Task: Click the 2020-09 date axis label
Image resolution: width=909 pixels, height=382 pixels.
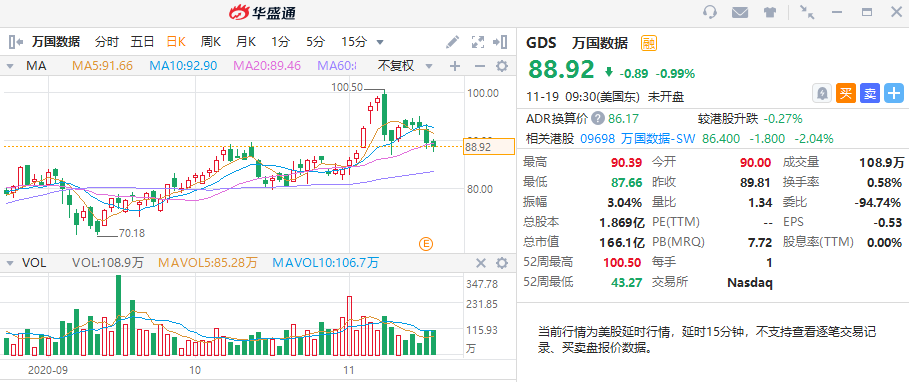Action: coord(49,370)
